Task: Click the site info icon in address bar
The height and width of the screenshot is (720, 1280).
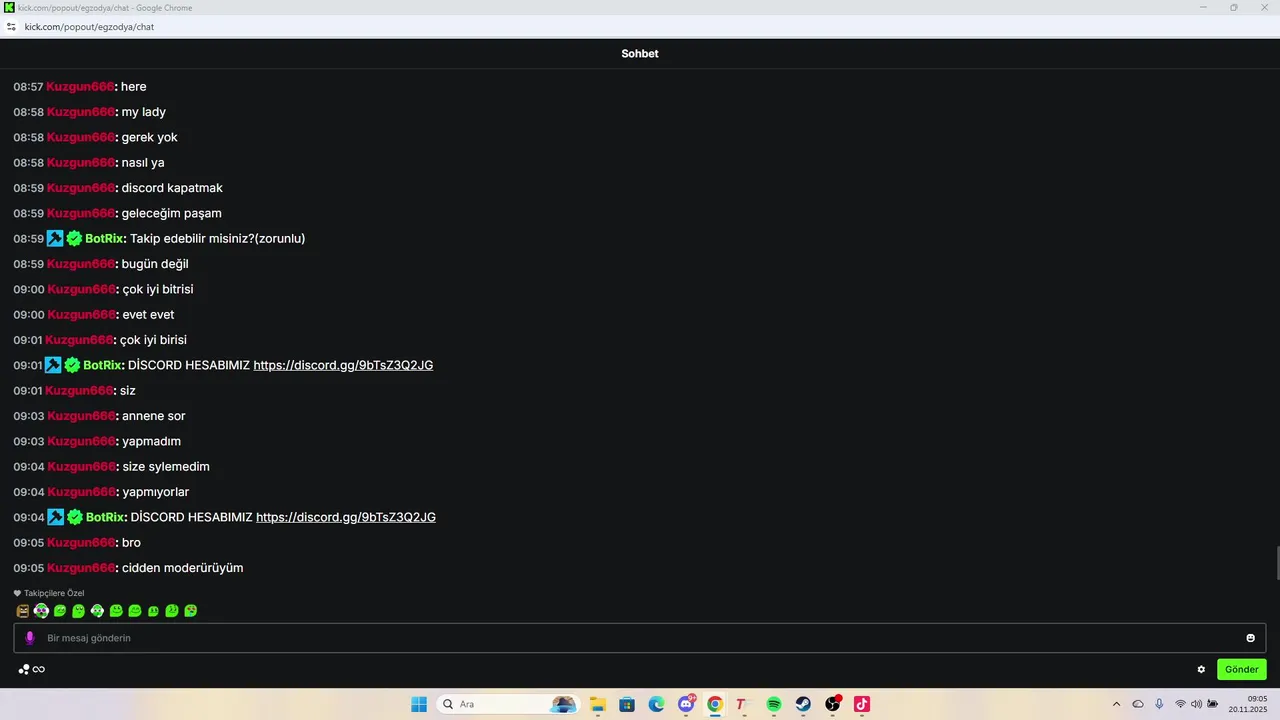Action: [x=11, y=27]
